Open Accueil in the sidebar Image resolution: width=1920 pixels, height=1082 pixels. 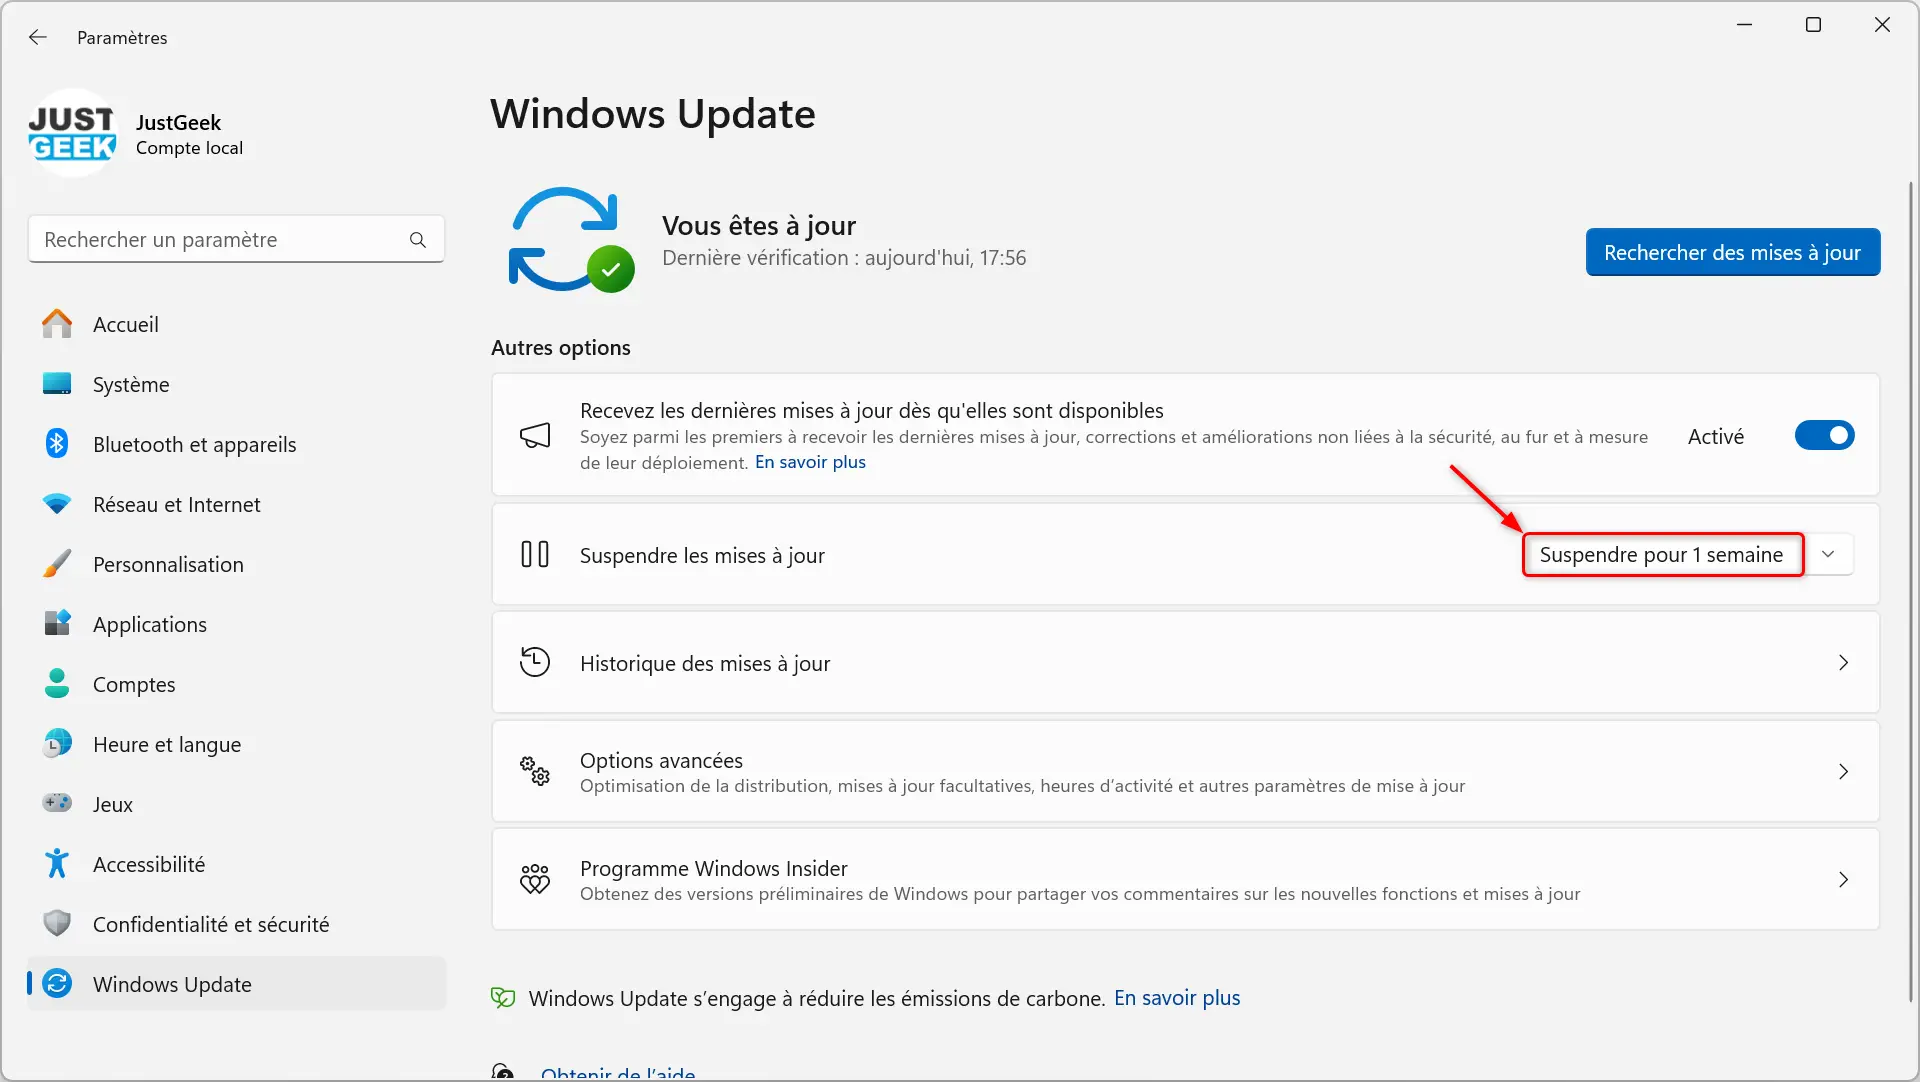tap(236, 324)
